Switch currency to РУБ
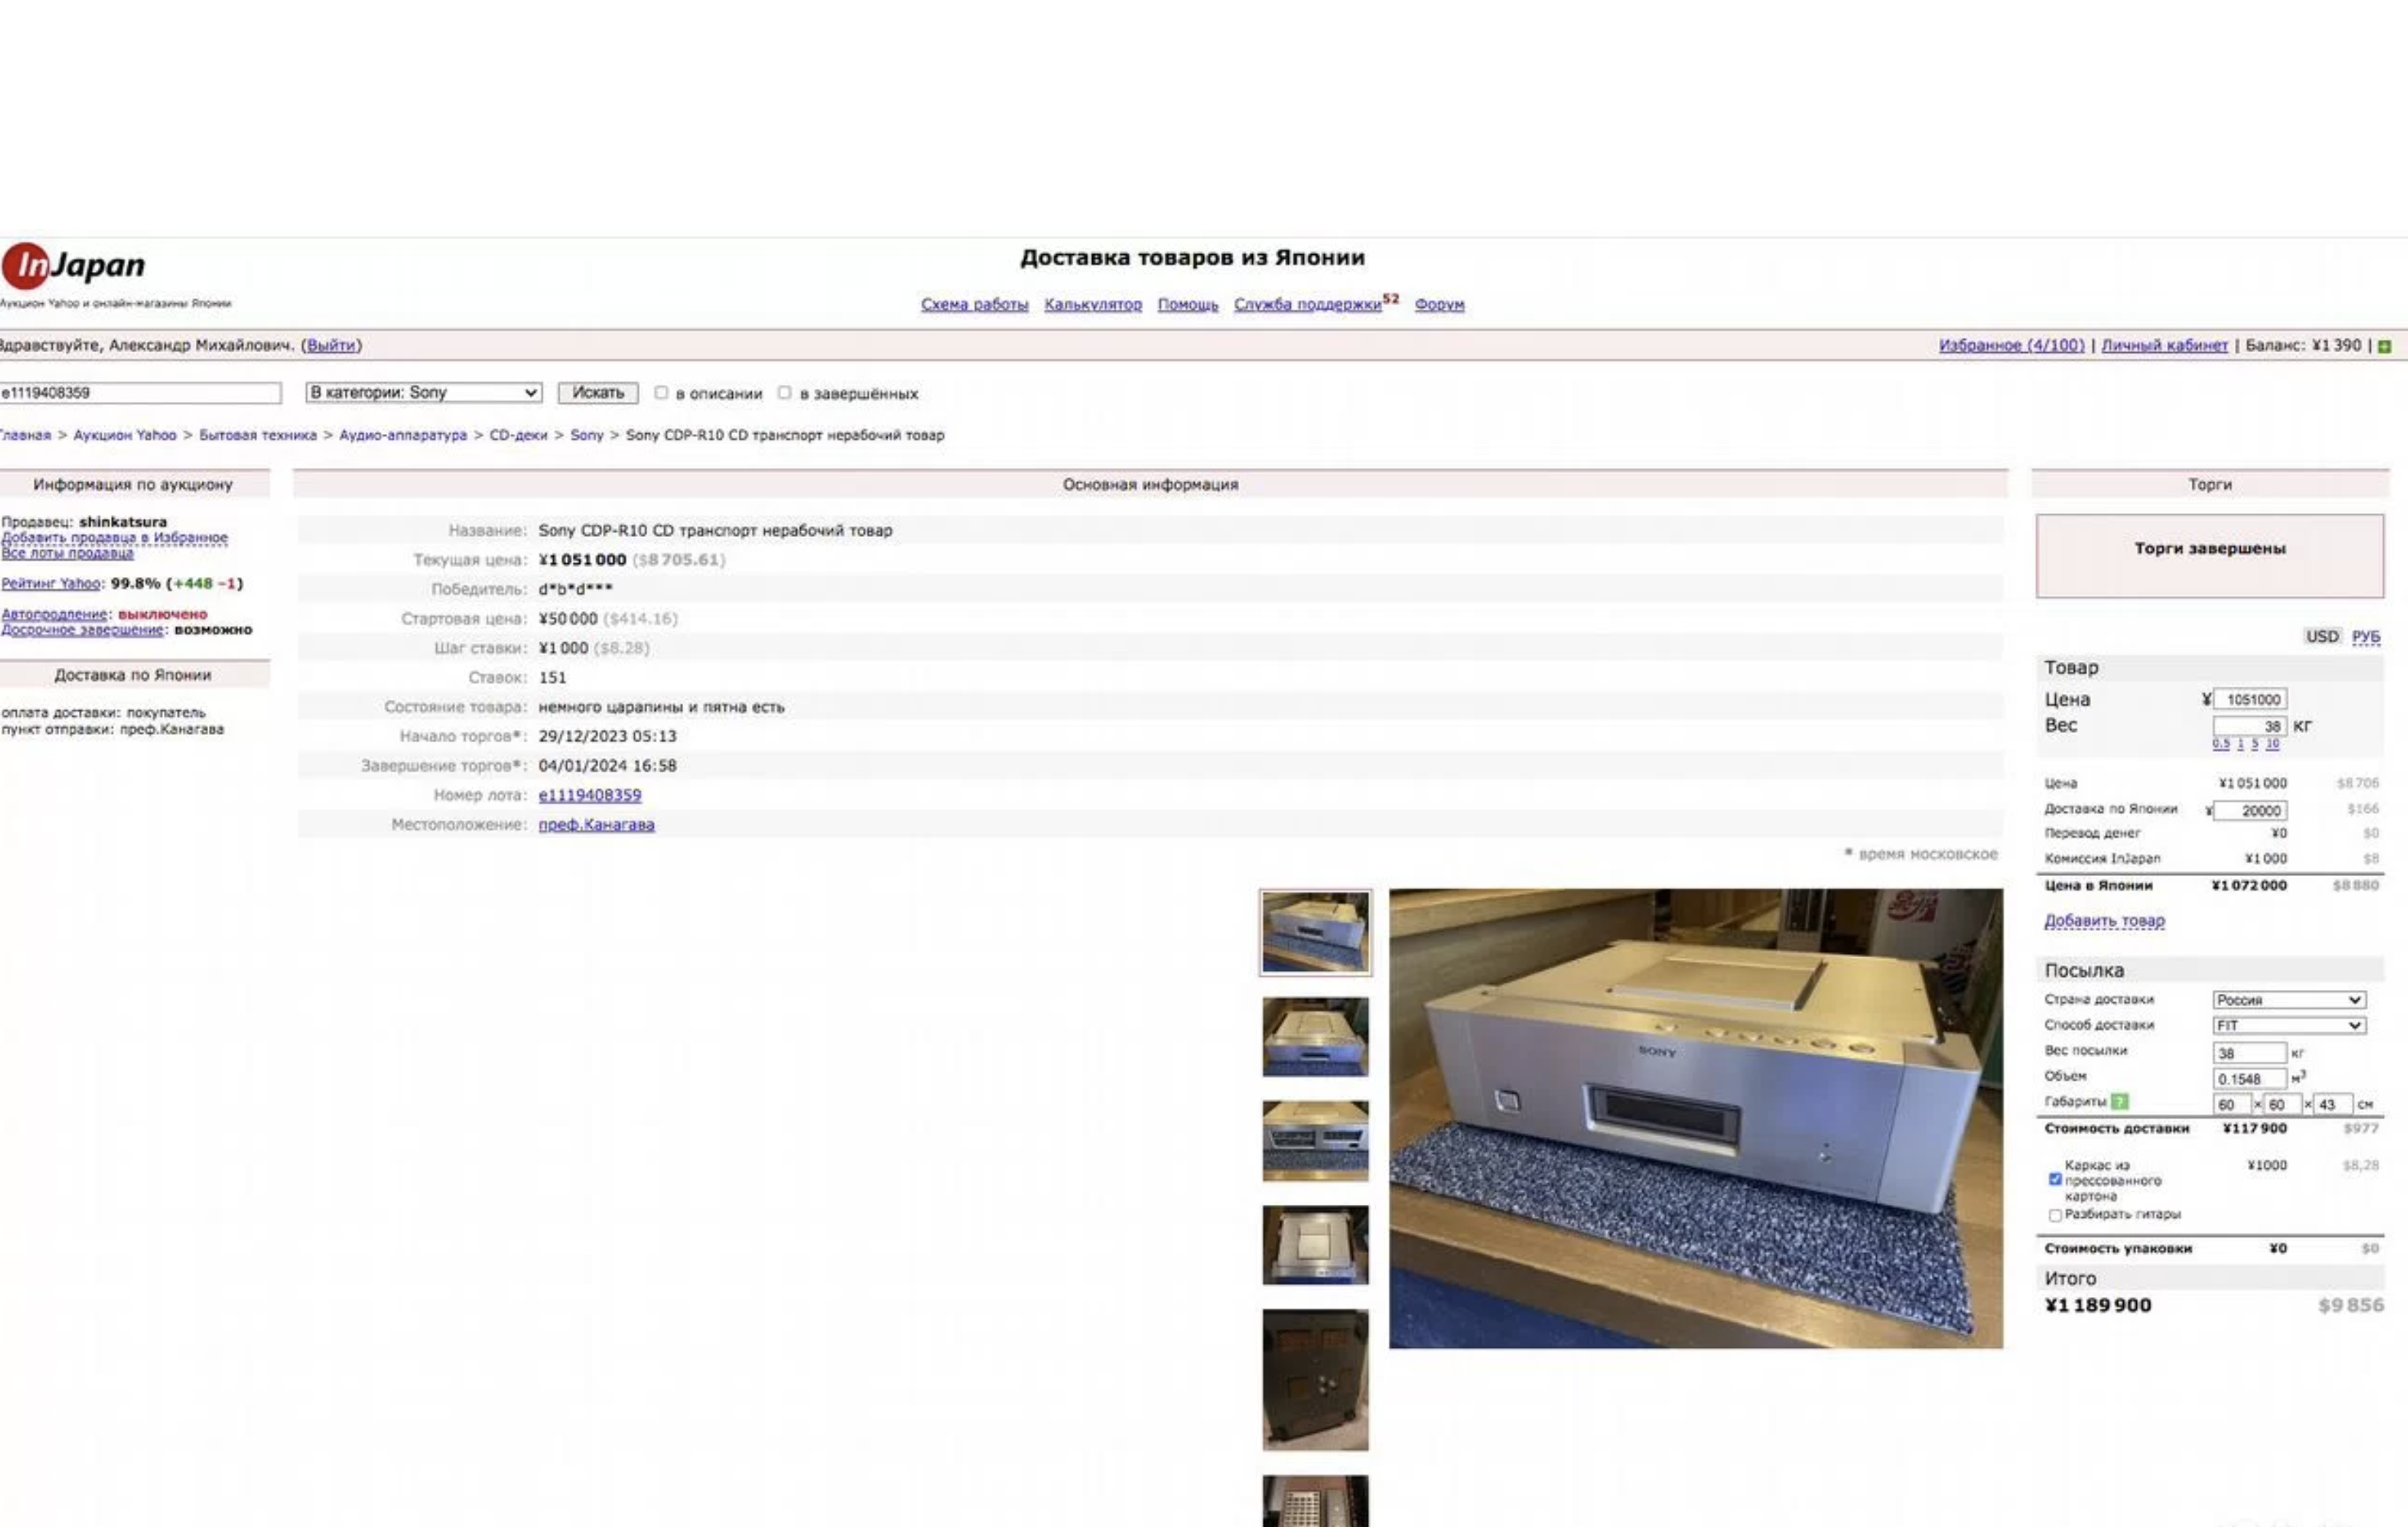The image size is (2408, 1527). tap(2366, 637)
